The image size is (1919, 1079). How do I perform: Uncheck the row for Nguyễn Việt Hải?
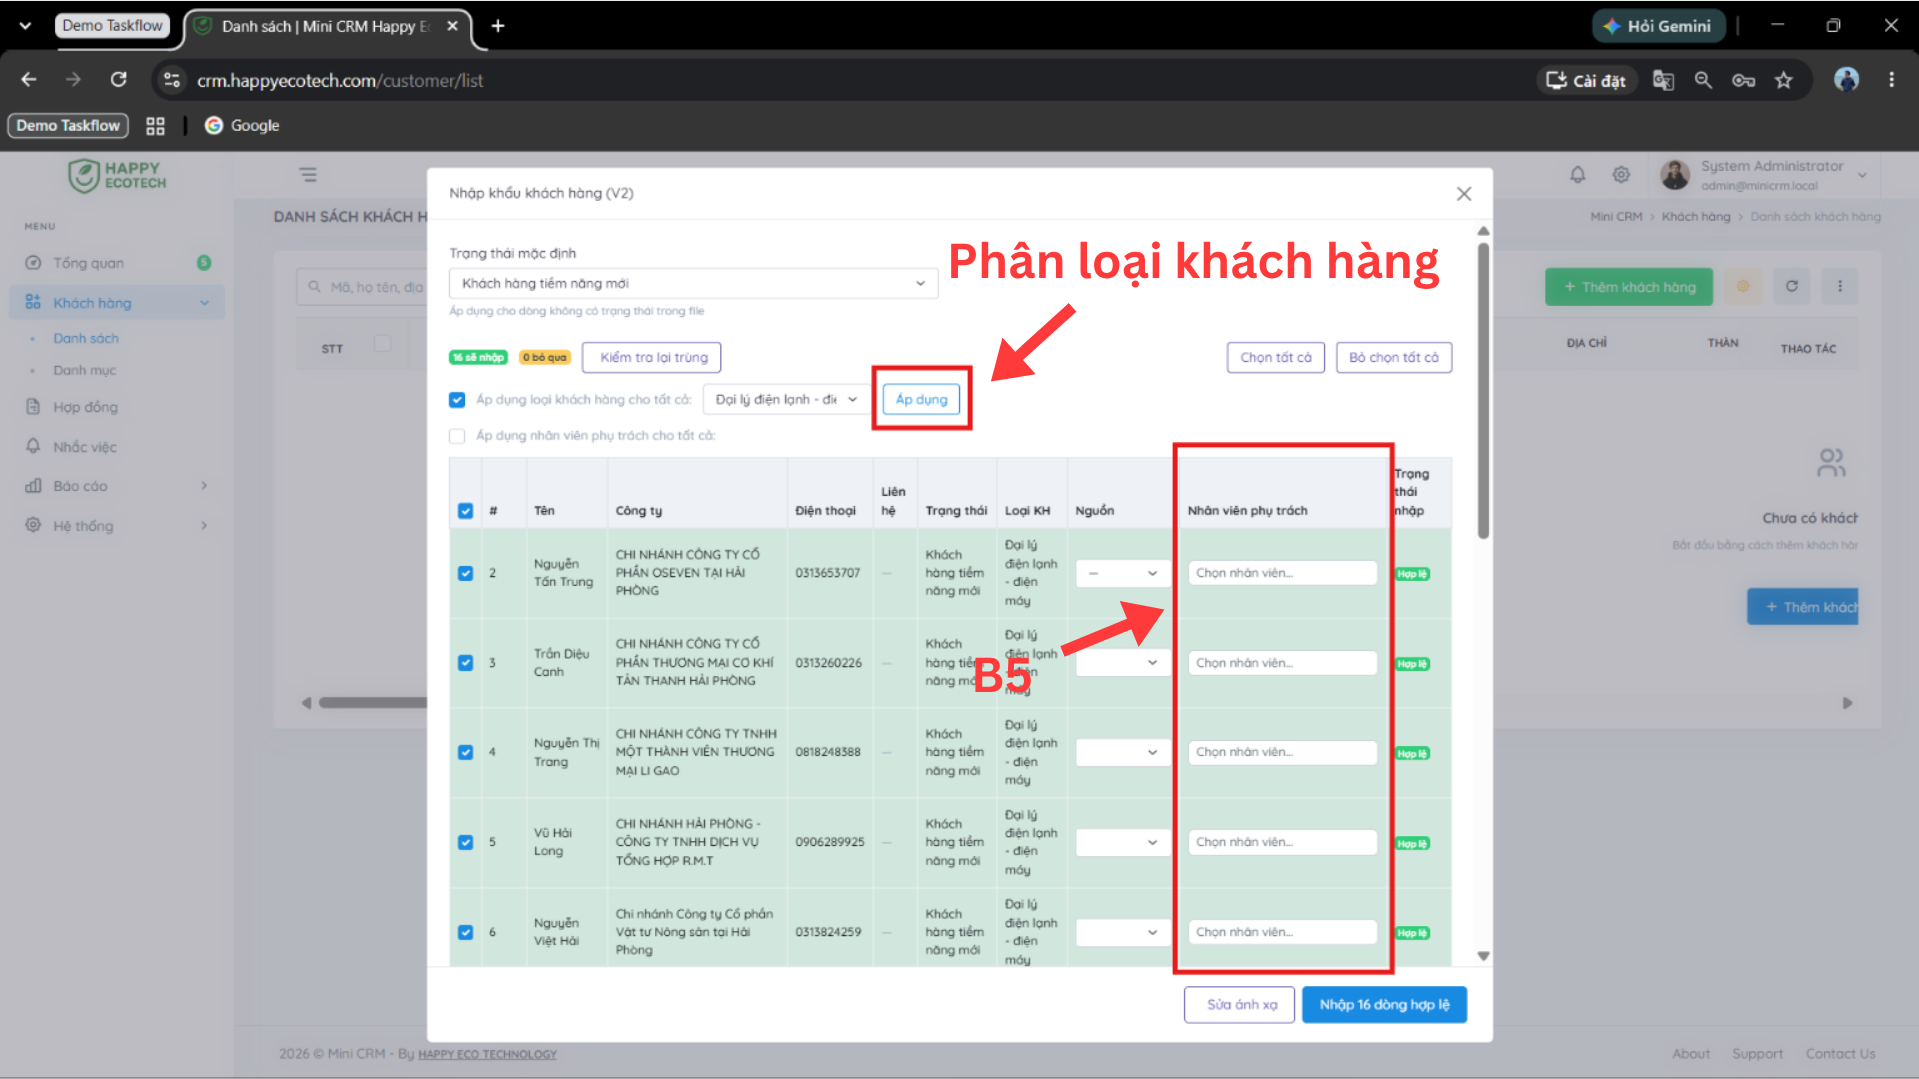click(465, 932)
